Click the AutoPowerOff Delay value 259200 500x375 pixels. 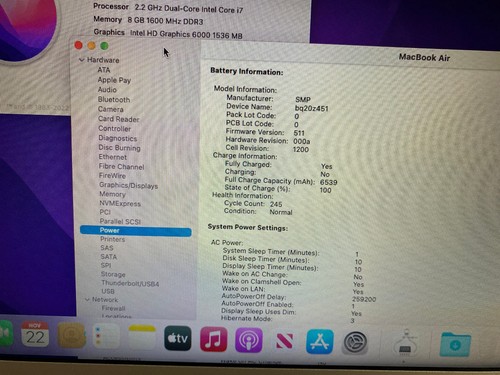[x=364, y=299]
